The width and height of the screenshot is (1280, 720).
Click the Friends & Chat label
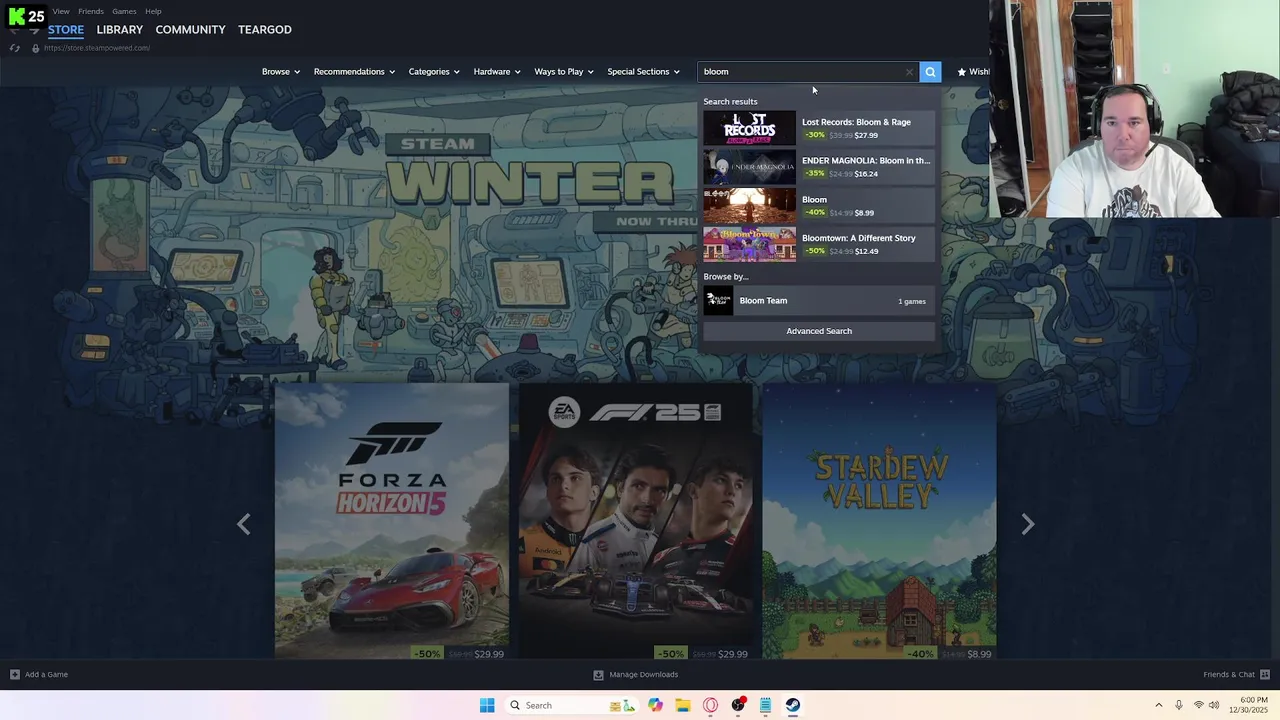[x=1229, y=675]
